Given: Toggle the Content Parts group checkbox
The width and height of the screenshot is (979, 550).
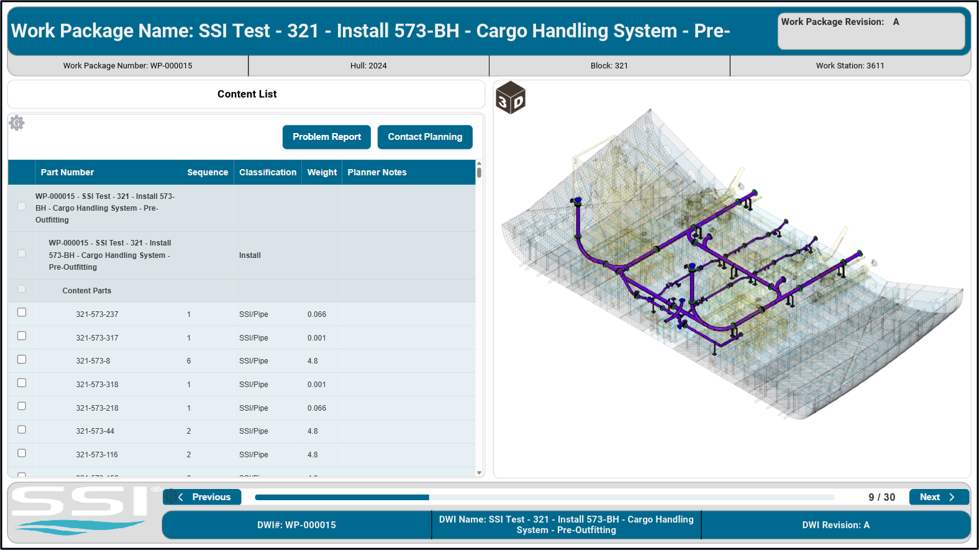Looking at the screenshot, I should (x=22, y=289).
